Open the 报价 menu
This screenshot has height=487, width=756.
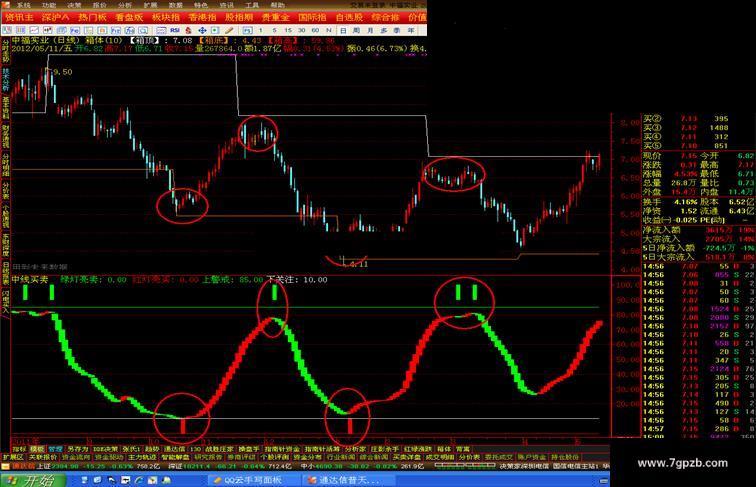tap(99, 5)
